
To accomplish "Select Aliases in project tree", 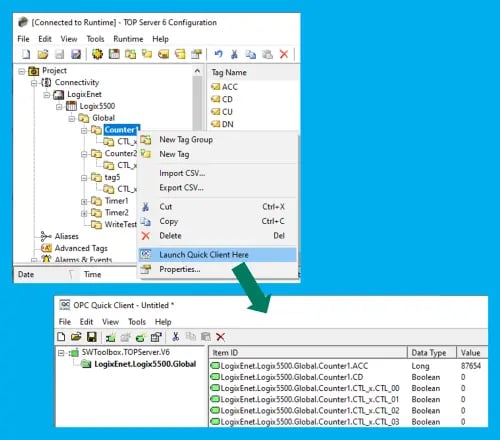I will (x=67, y=236).
